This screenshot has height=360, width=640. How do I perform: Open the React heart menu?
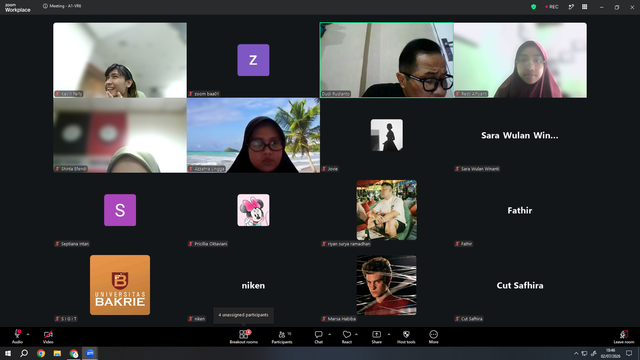pyautogui.click(x=347, y=337)
